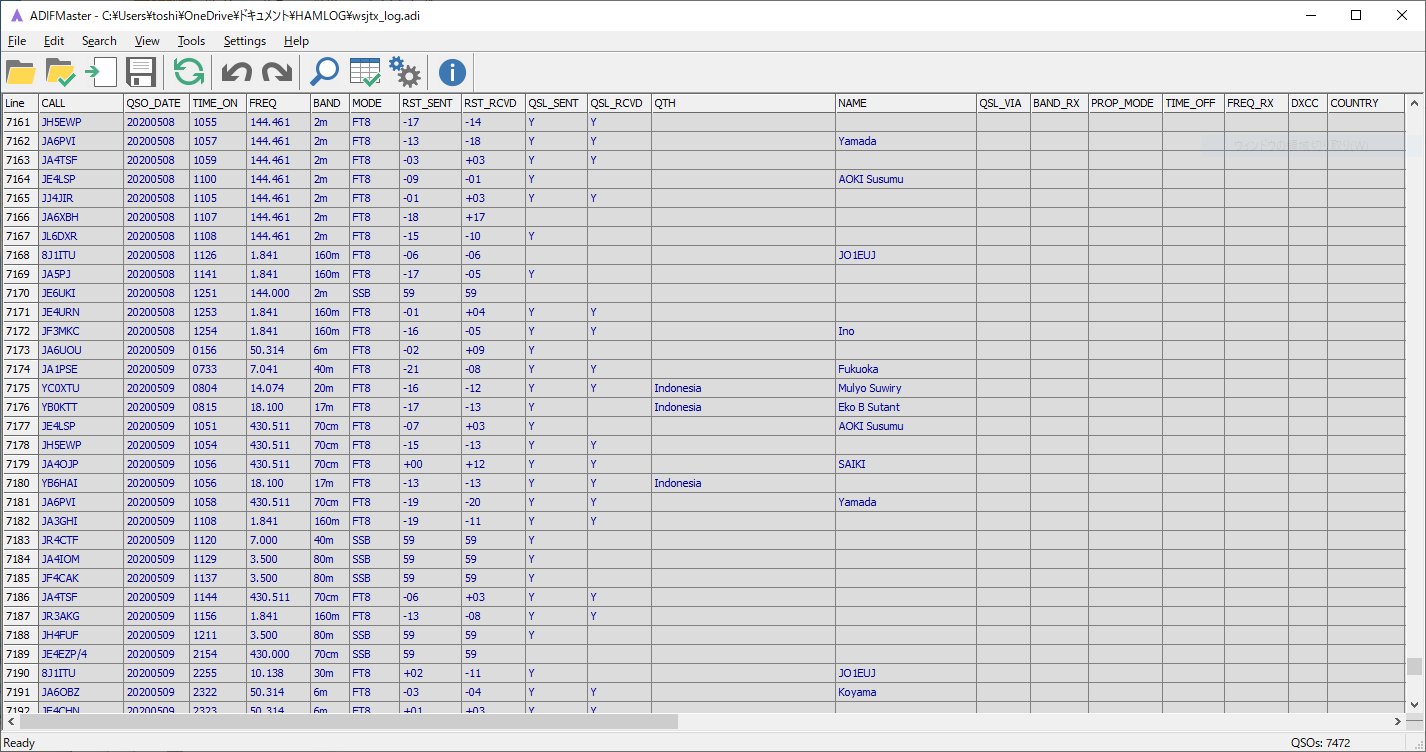Select the line number 7170 cell
The width and height of the screenshot is (1426, 752).
20,293
